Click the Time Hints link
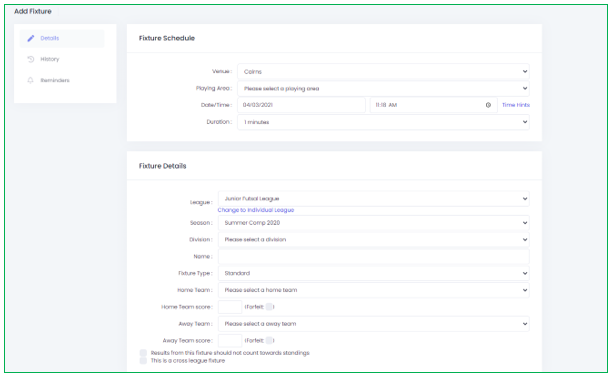The width and height of the screenshot is (615, 378). [x=516, y=105]
